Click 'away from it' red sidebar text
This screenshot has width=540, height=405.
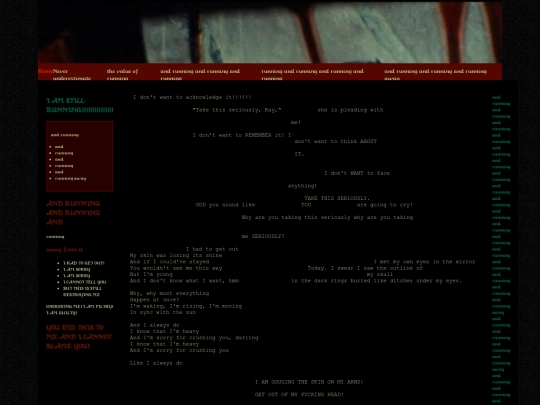[64, 250]
